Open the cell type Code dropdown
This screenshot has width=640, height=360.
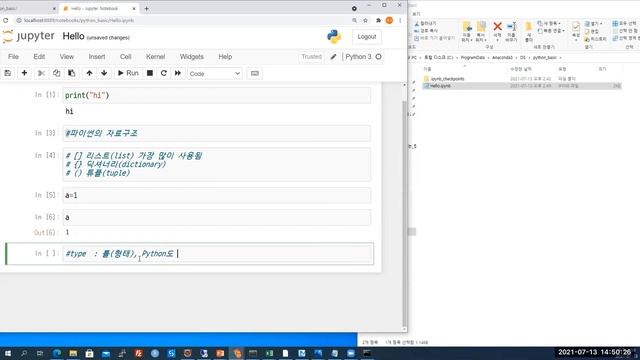215,73
